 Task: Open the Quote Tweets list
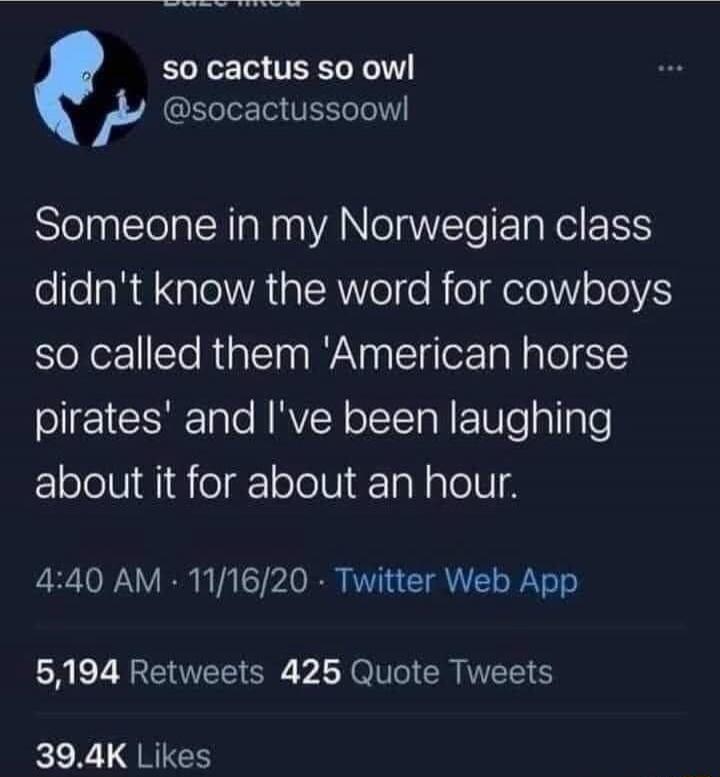point(449,672)
